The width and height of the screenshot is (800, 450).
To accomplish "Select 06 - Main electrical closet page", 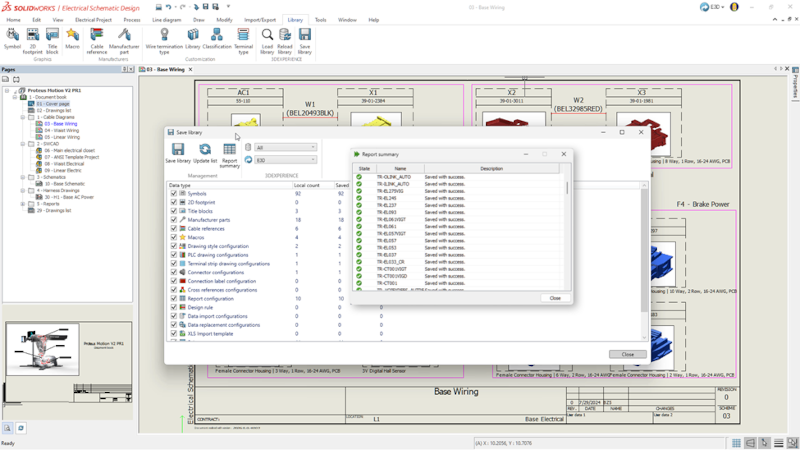I will 68,150.
